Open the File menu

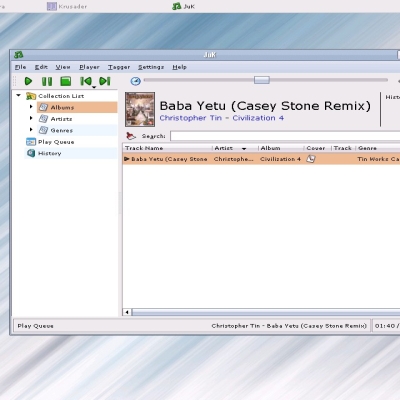[x=20, y=67]
